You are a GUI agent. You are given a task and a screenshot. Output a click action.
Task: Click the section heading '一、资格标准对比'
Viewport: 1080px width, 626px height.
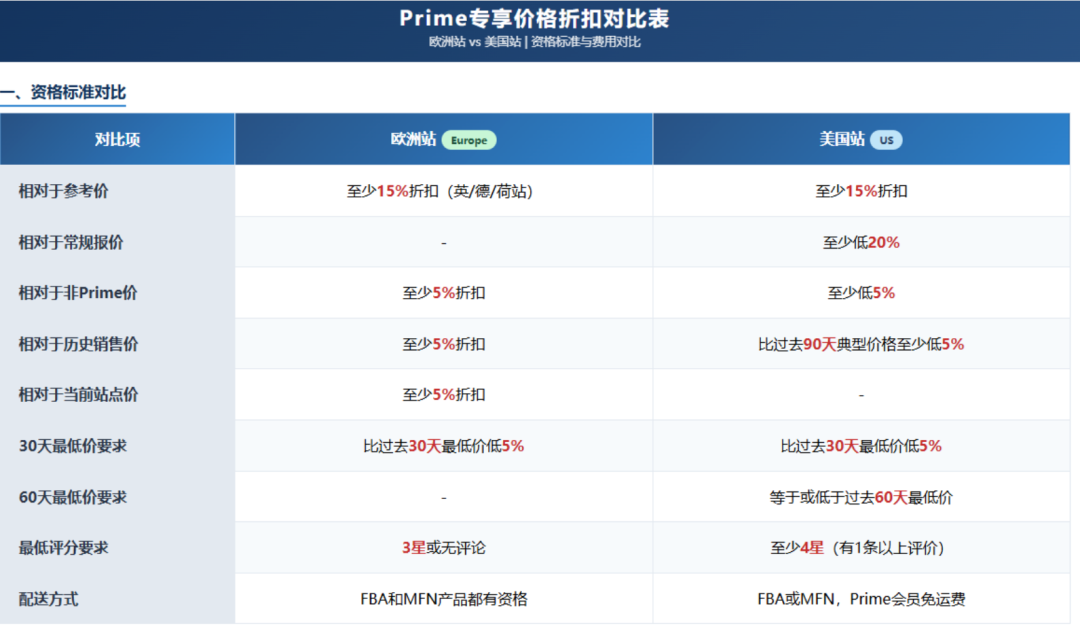tap(63, 92)
